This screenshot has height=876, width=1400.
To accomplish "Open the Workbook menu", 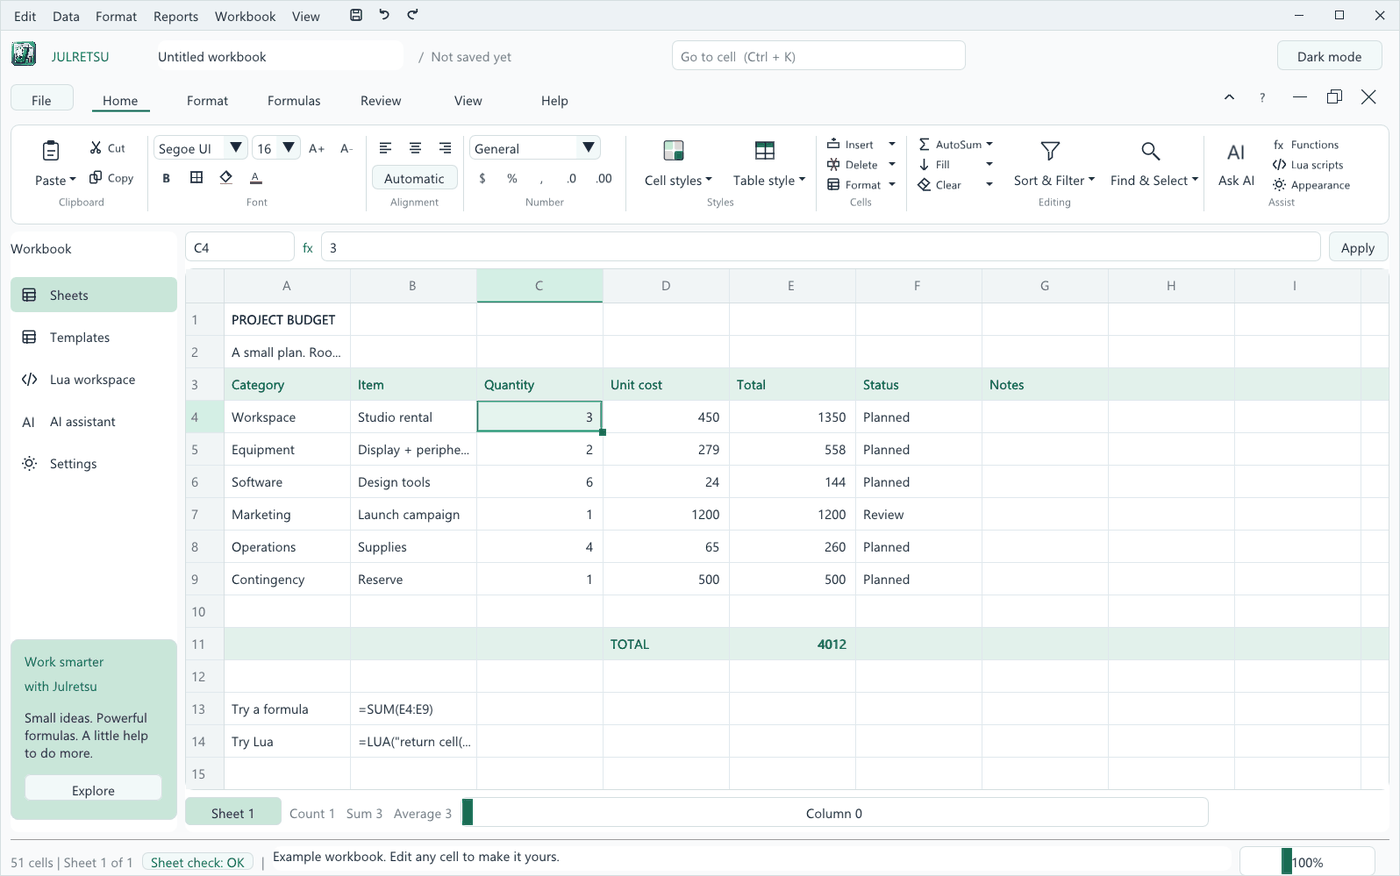I will pyautogui.click(x=245, y=16).
